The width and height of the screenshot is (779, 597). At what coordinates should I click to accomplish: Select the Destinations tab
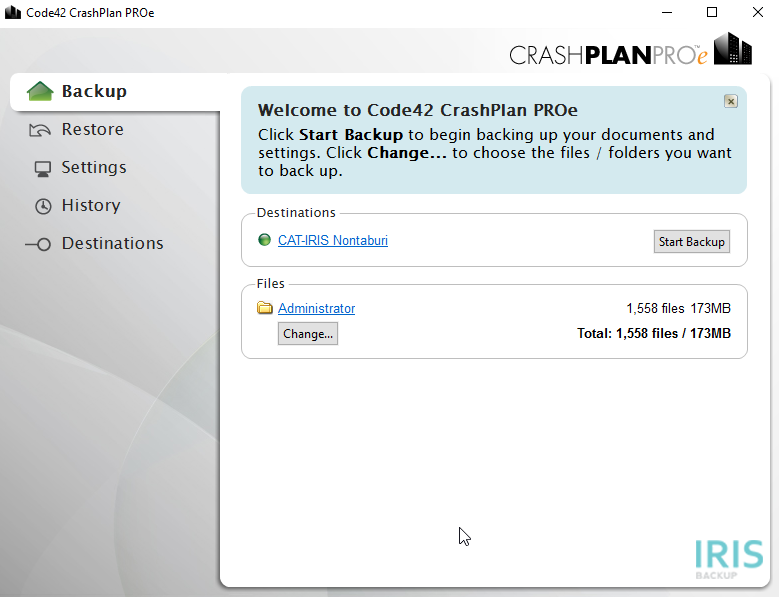[x=112, y=243]
